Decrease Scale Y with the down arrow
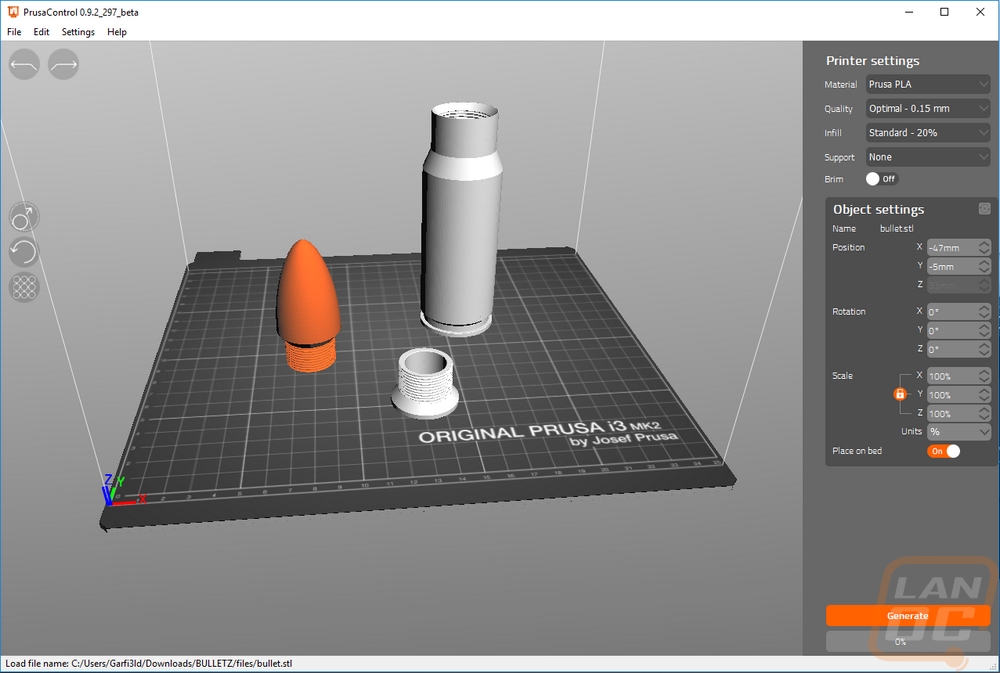This screenshot has width=1000, height=673. point(984,399)
